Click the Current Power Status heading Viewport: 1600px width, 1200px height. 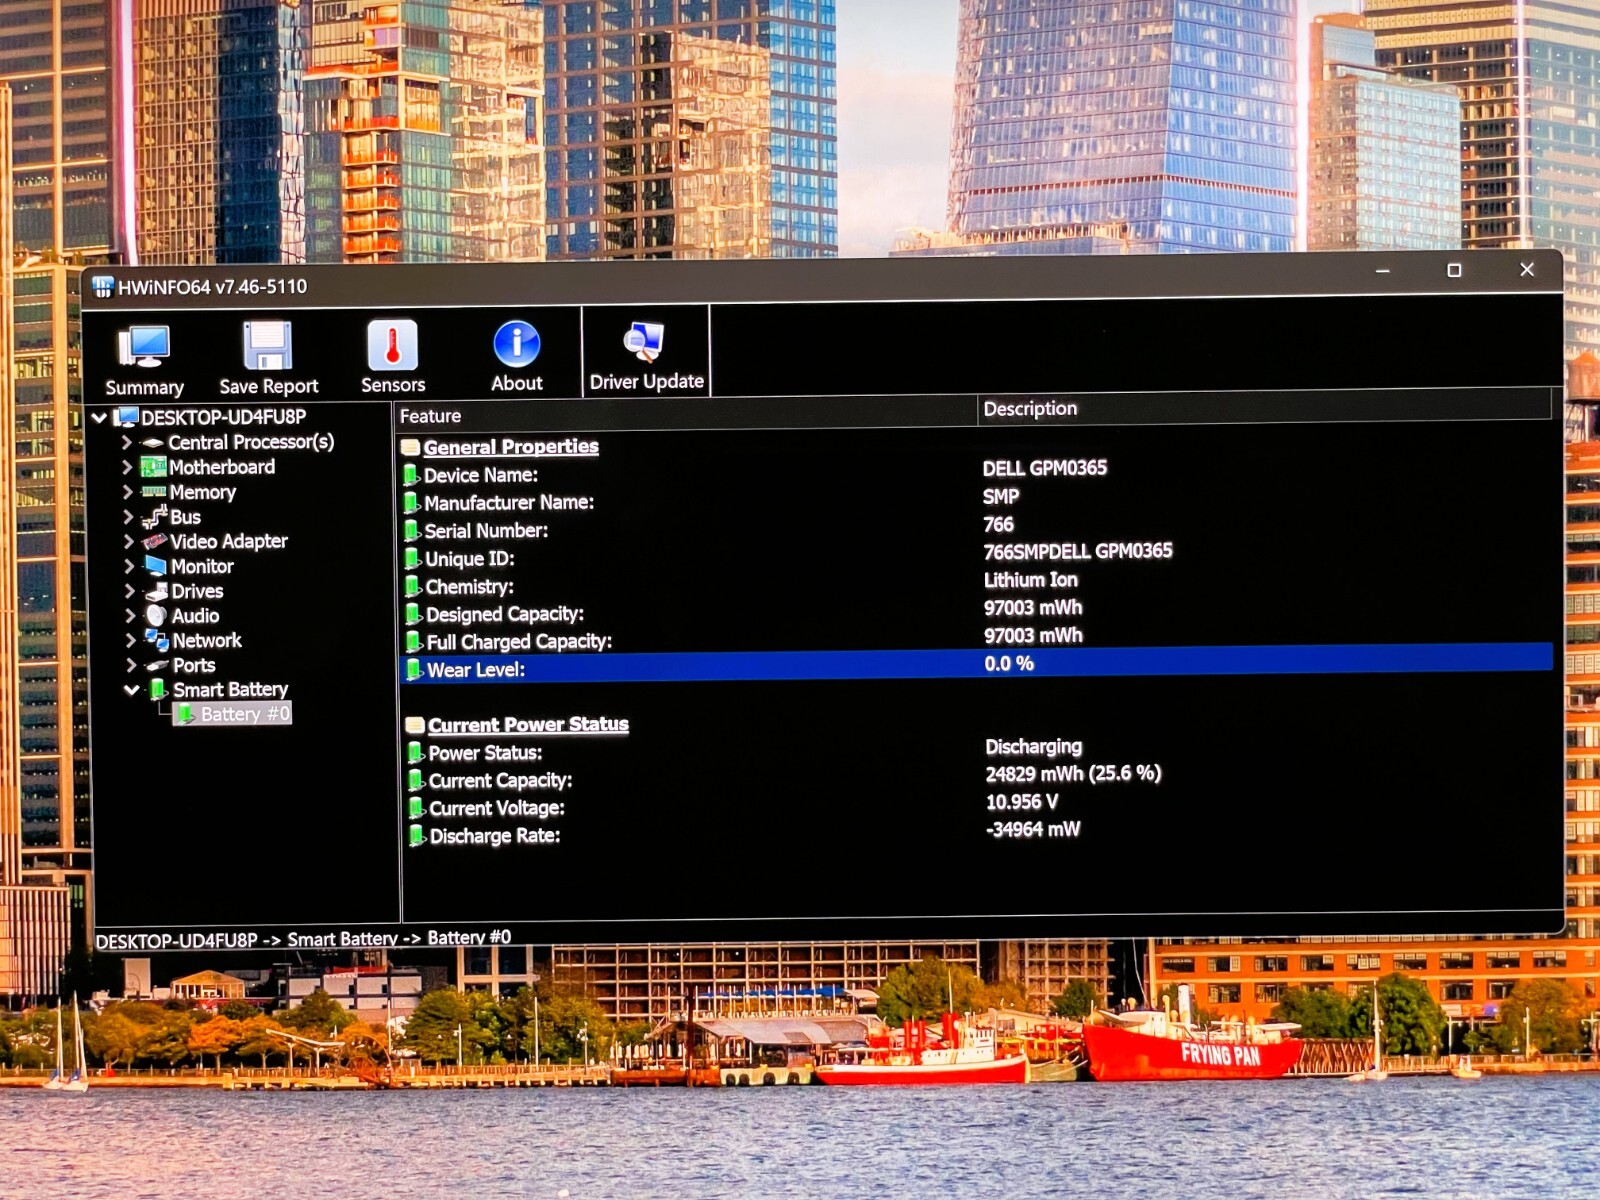click(x=528, y=725)
